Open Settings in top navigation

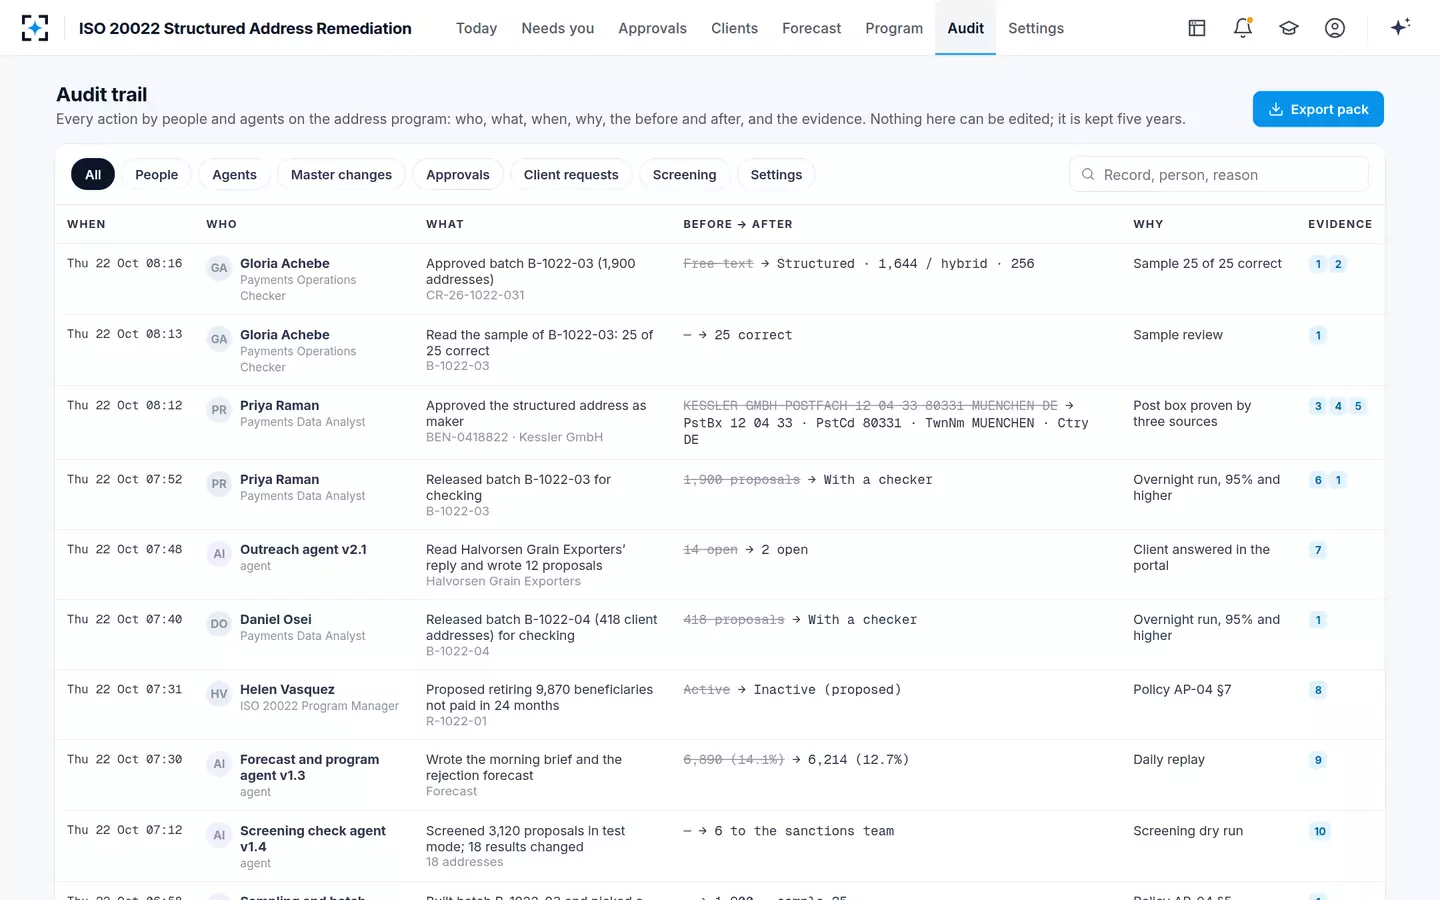[1036, 28]
